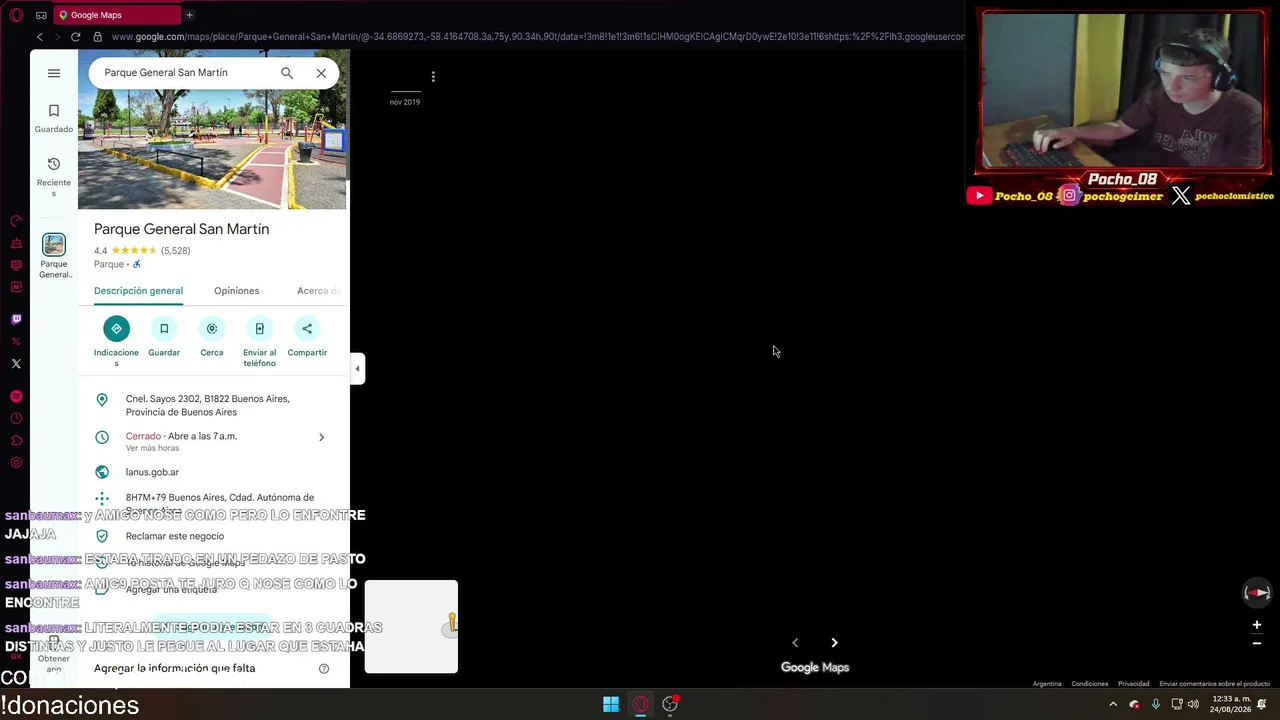Open a new browser tab
1280x720 pixels.
pos(189,15)
